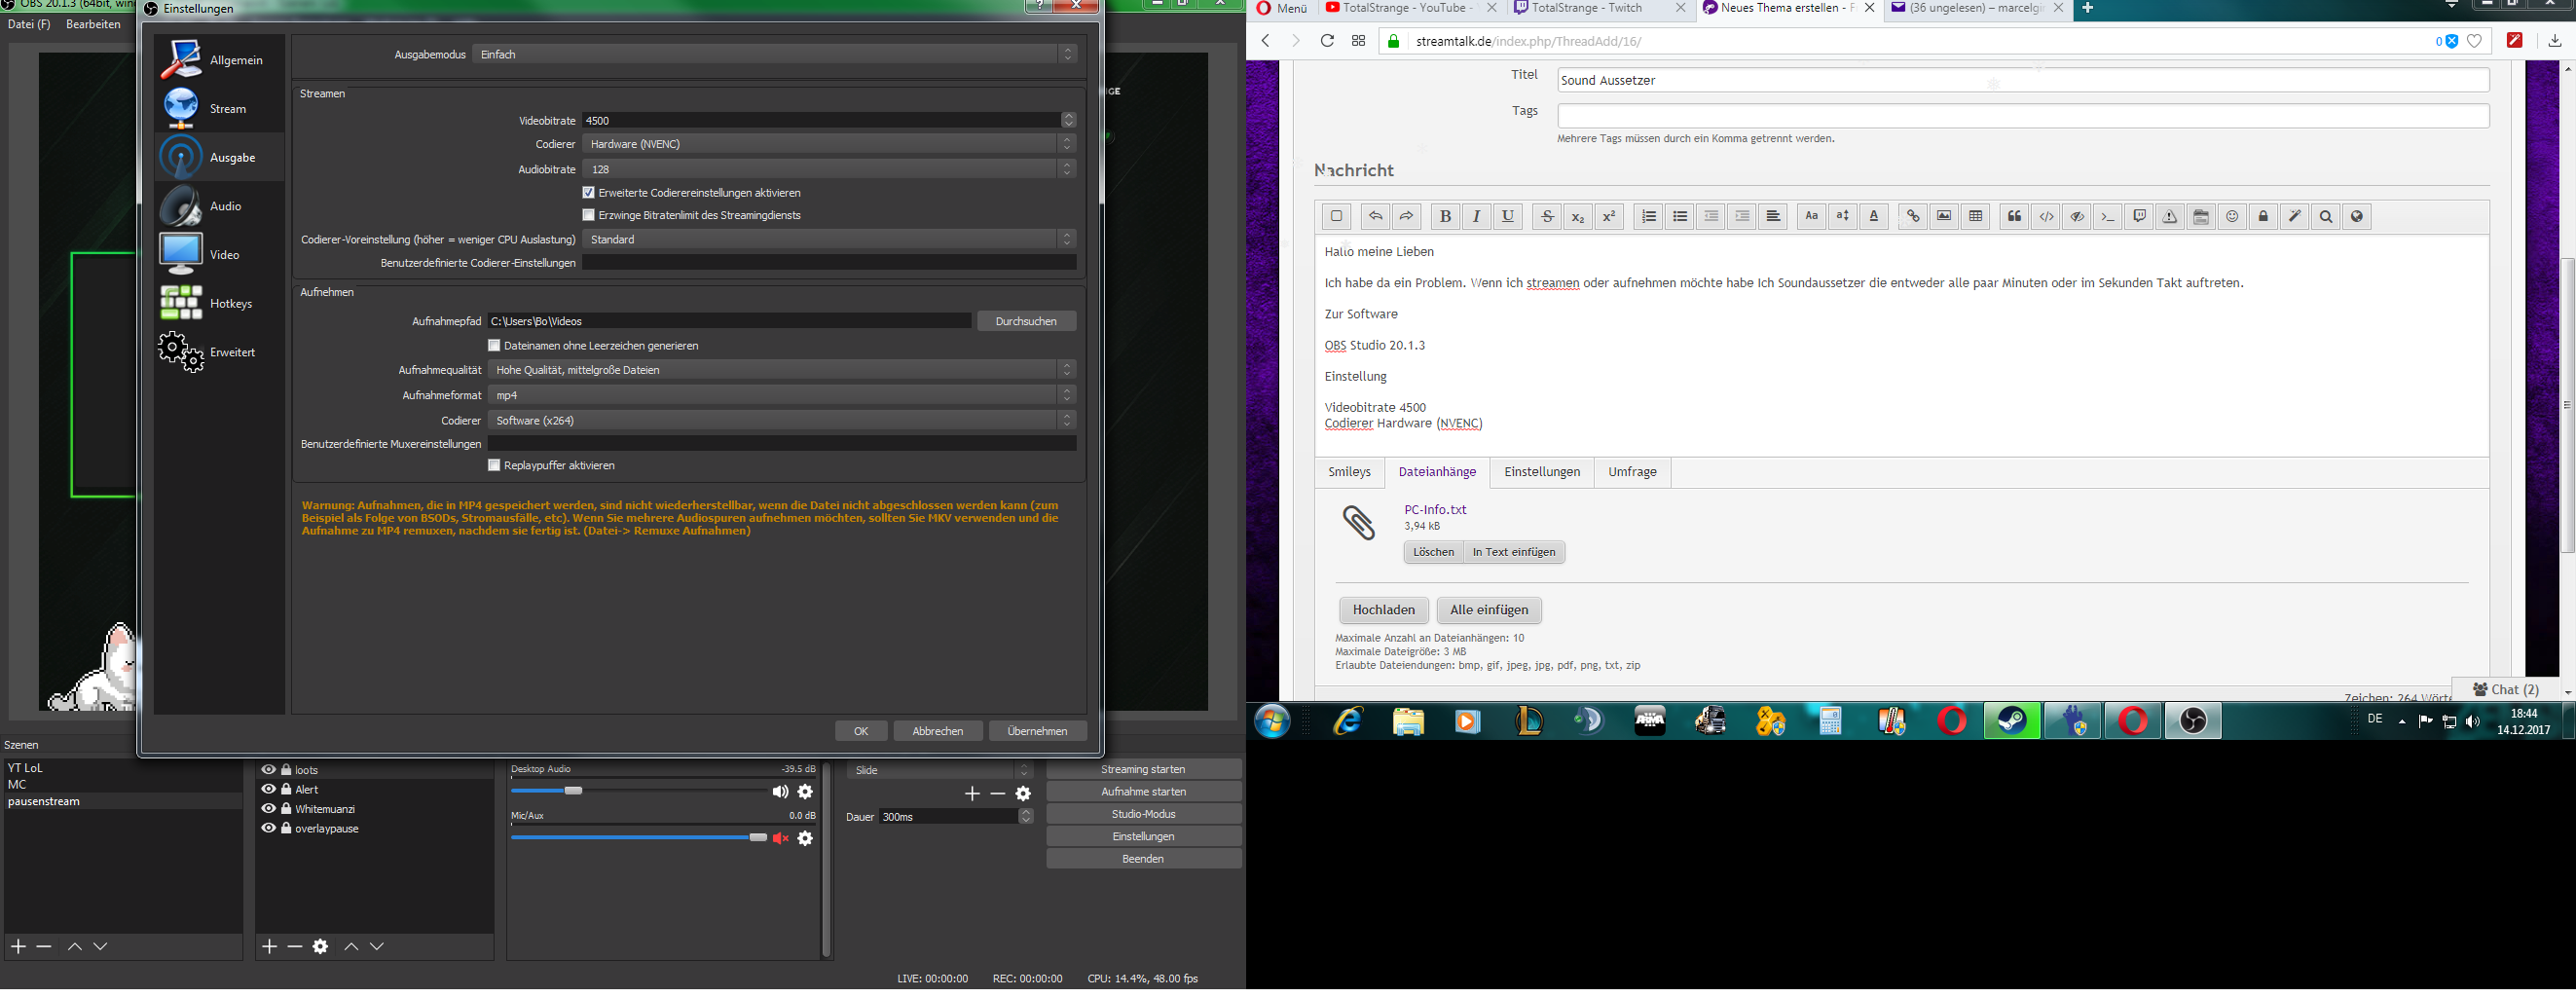This screenshot has width=2576, height=997.
Task: Open the stream Codierer Hardware (NVENC) dropdown
Action: (828, 145)
